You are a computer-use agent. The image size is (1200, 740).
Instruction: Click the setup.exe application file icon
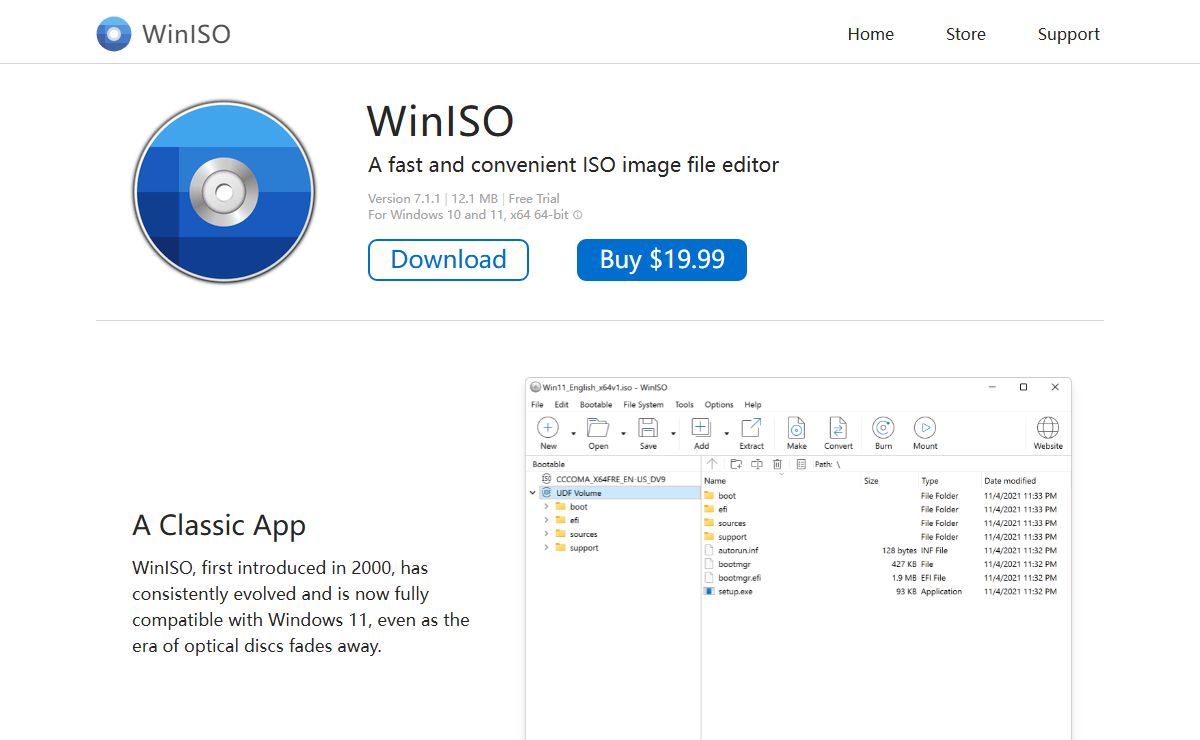709,591
